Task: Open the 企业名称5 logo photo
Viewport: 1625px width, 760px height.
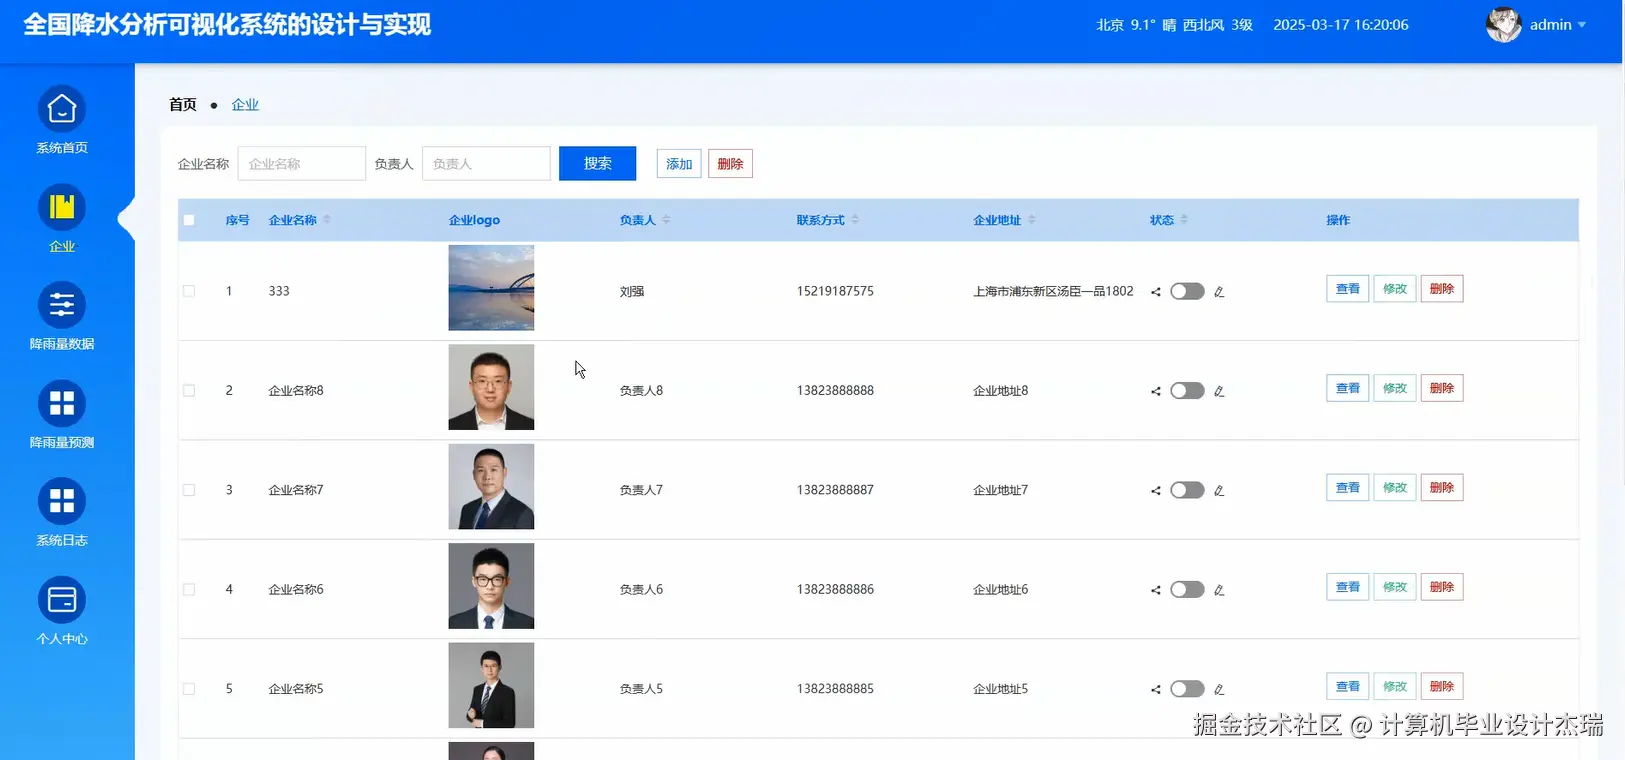Action: coord(491,685)
